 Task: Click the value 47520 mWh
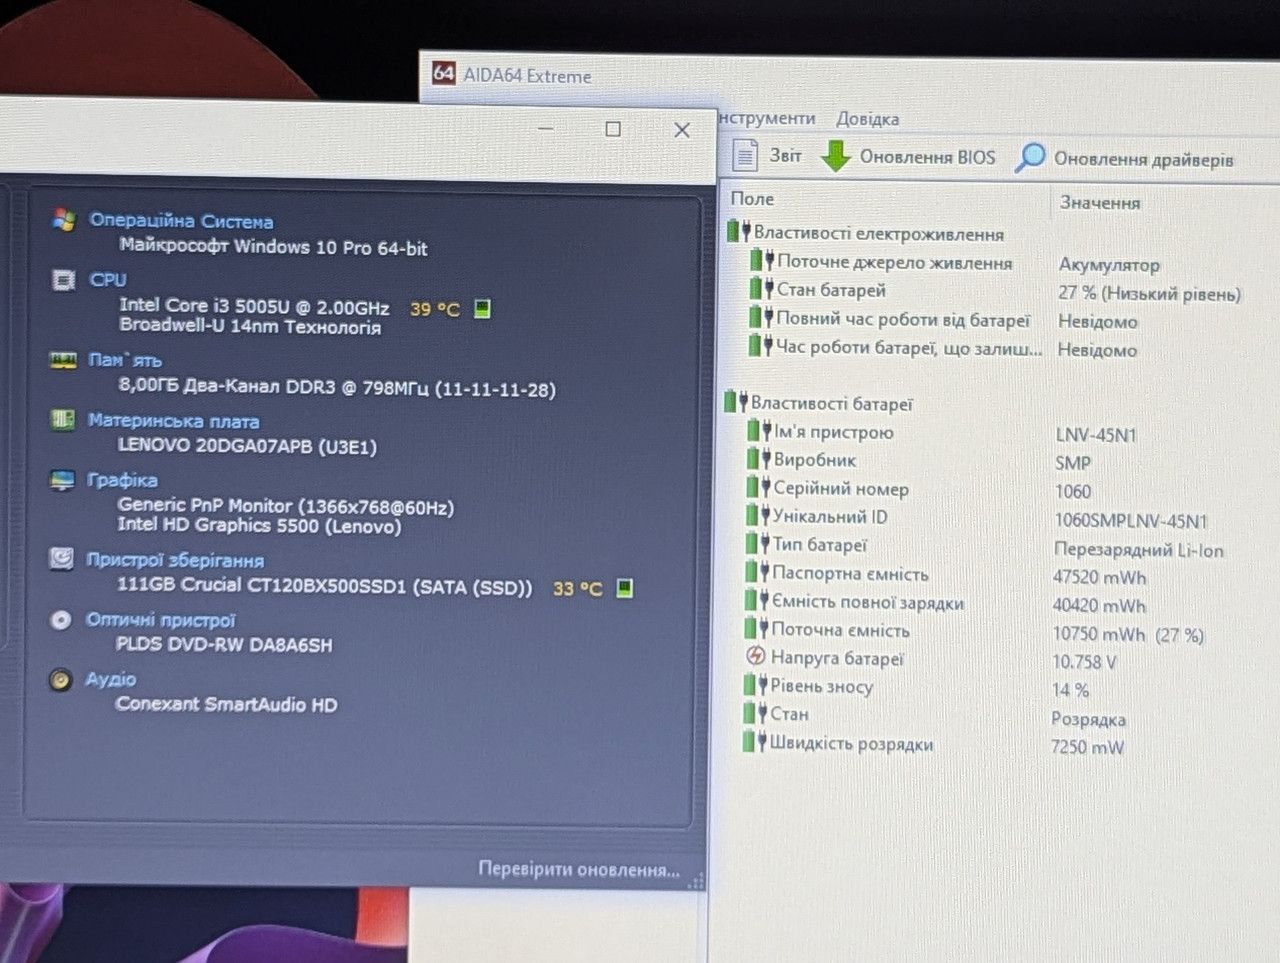[1100, 577]
